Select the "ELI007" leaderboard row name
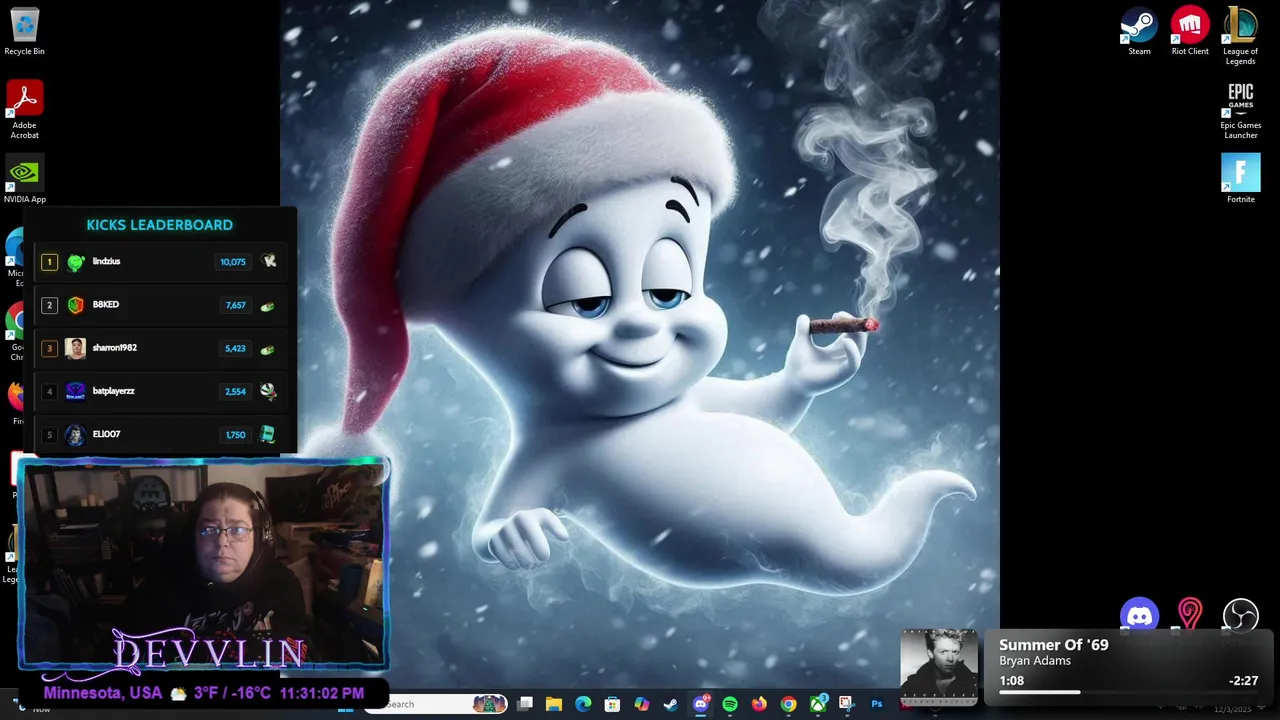The image size is (1280, 720). click(x=106, y=434)
